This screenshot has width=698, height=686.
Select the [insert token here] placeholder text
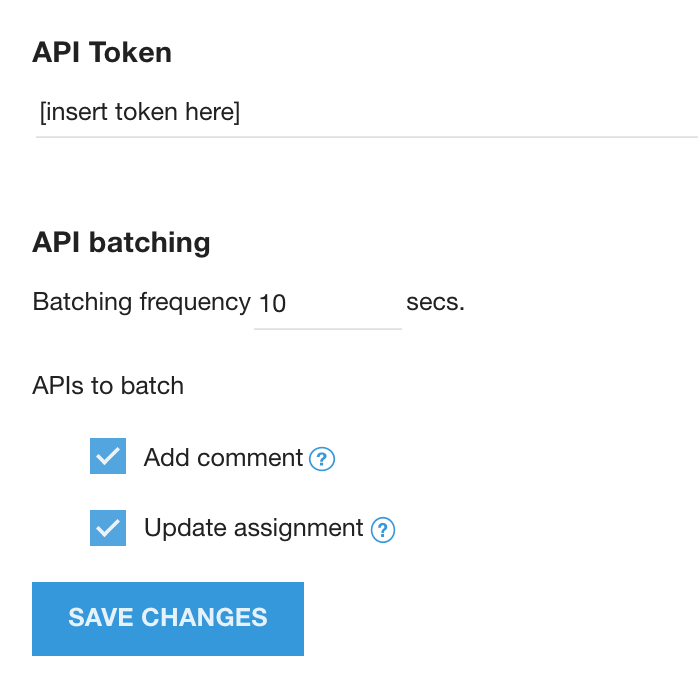[x=140, y=113]
